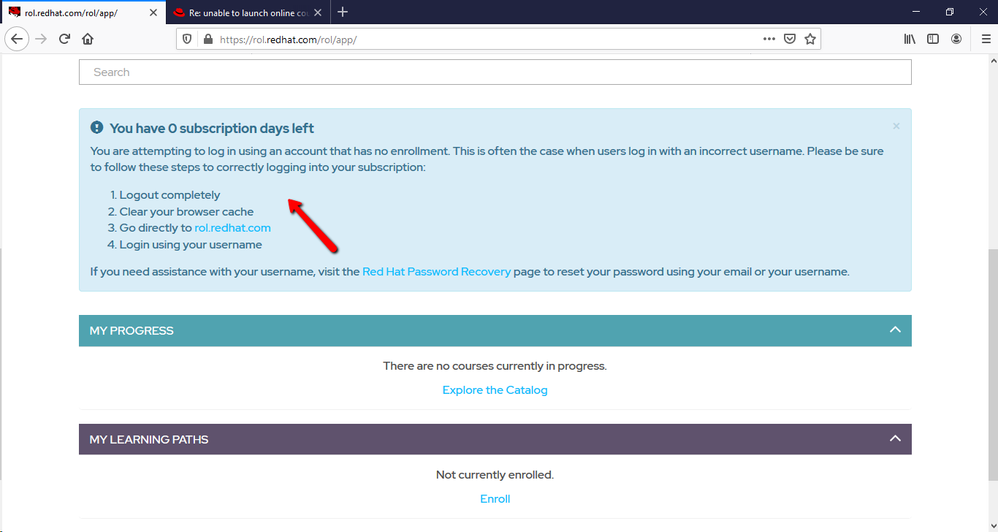Click into the Search field
This screenshot has width=998, height=532.
coord(495,72)
